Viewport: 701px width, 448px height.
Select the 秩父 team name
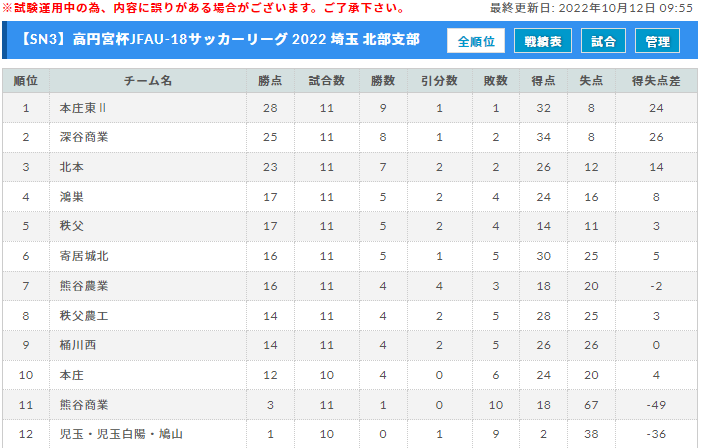[72, 226]
